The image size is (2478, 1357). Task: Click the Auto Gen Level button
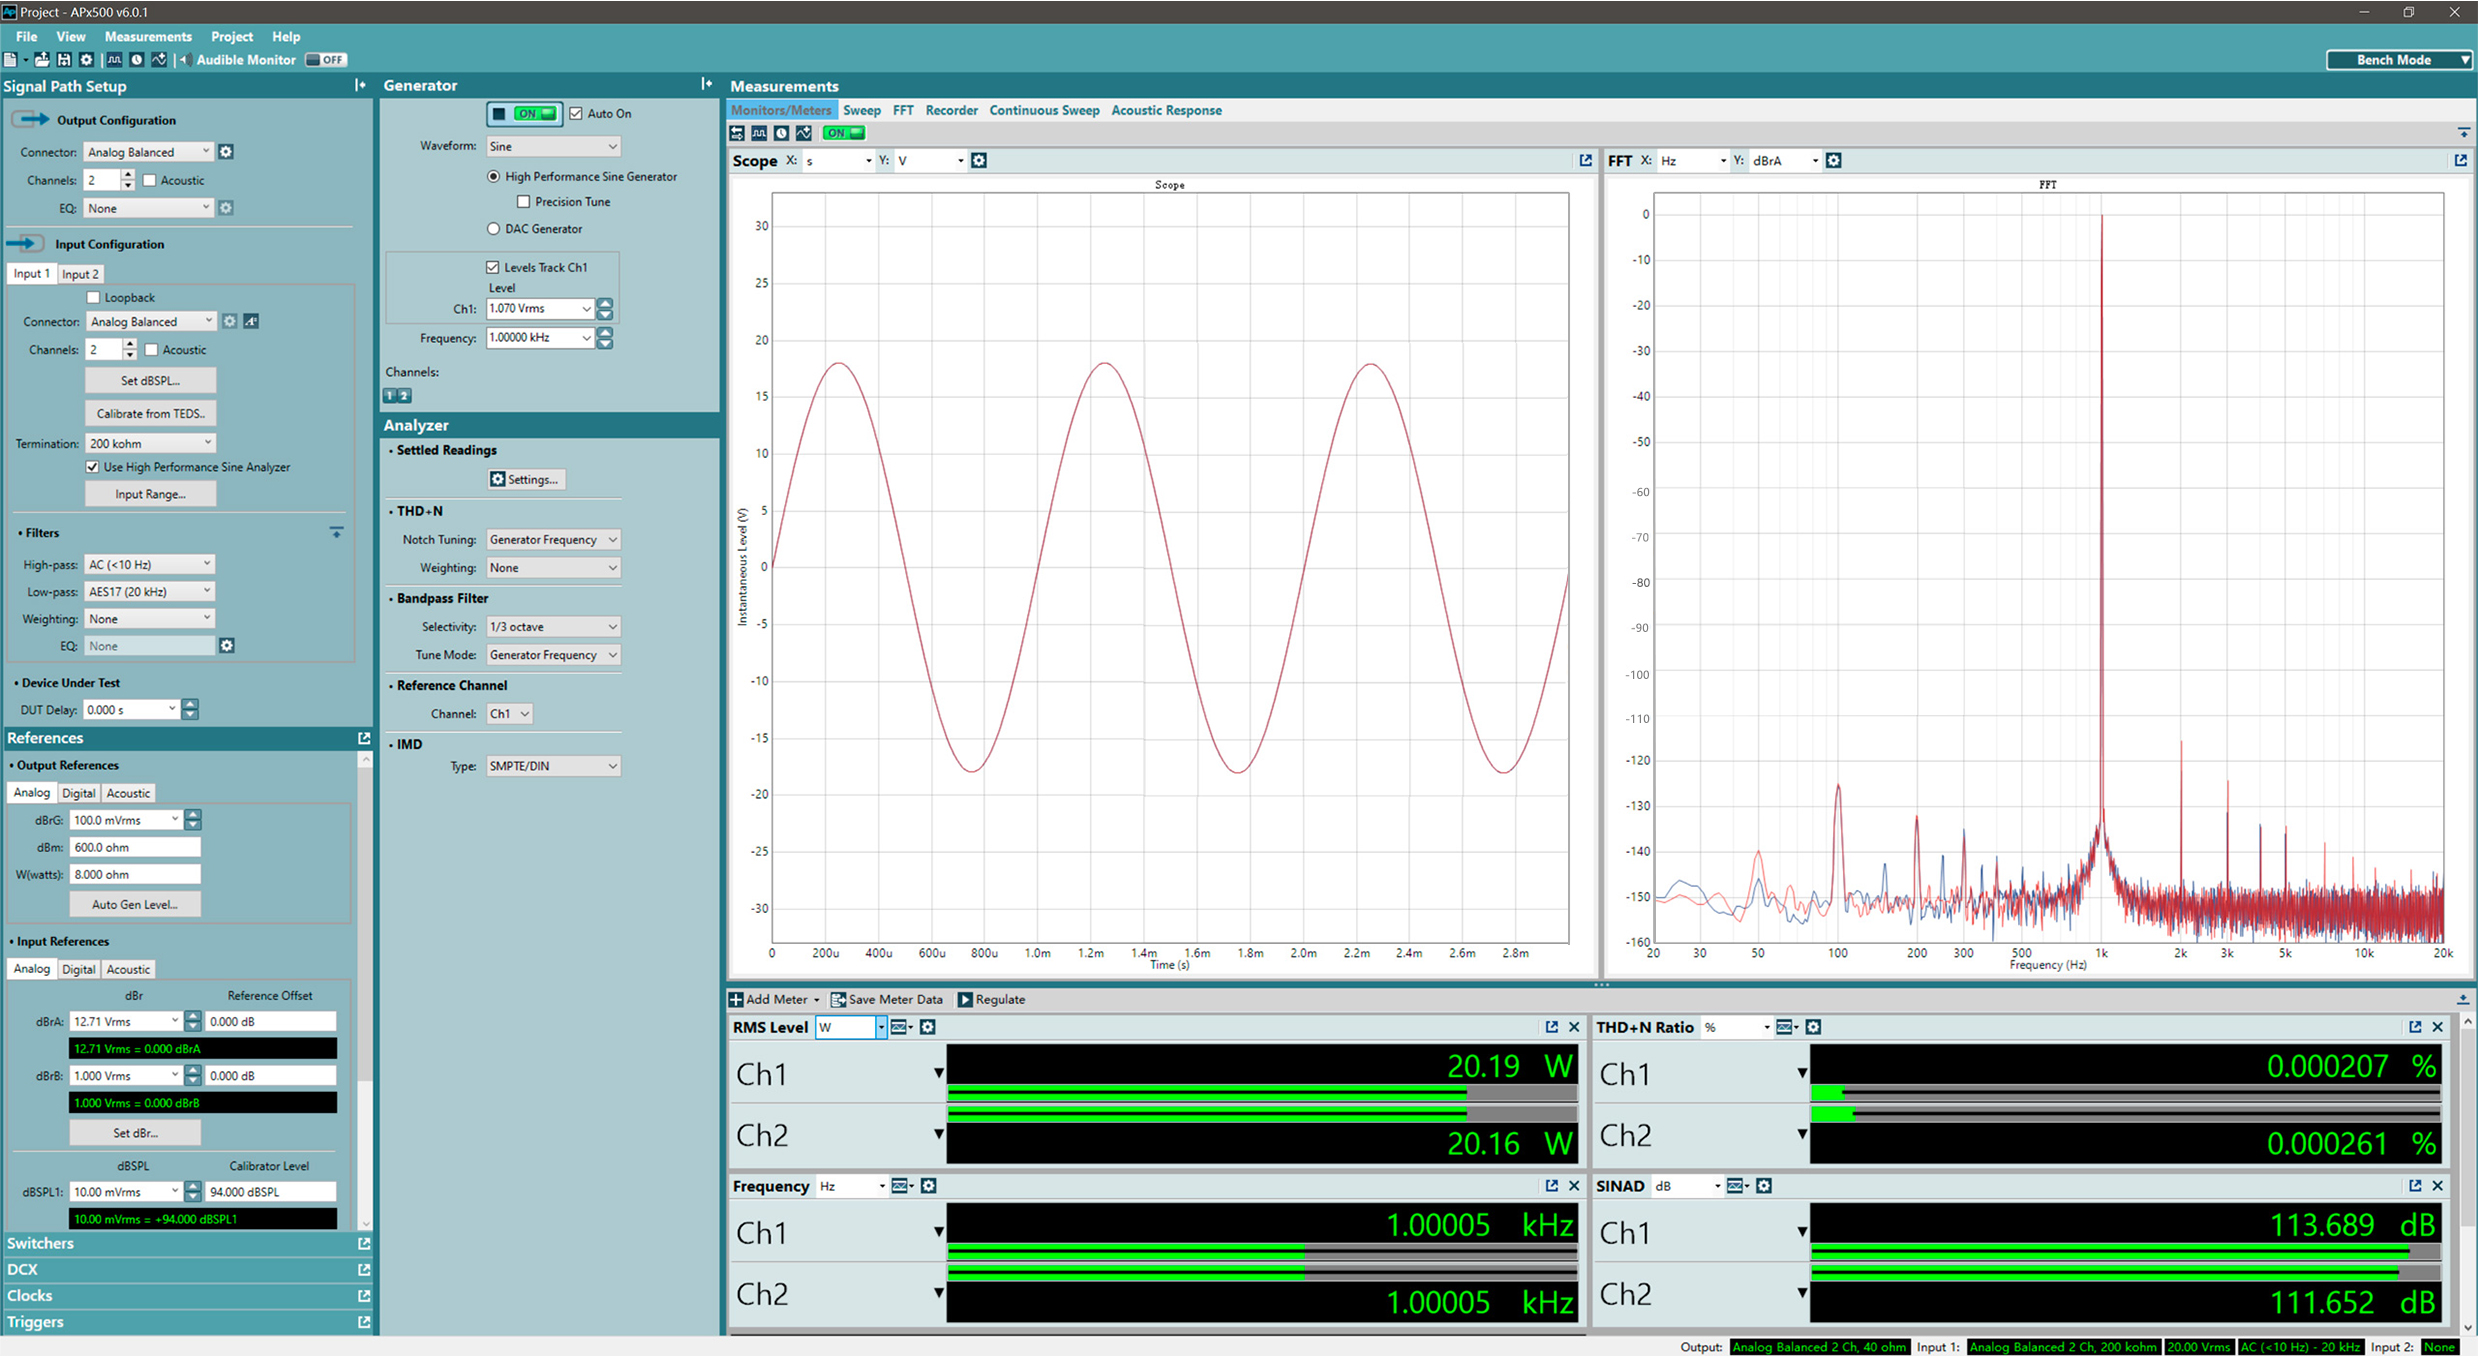tap(135, 905)
